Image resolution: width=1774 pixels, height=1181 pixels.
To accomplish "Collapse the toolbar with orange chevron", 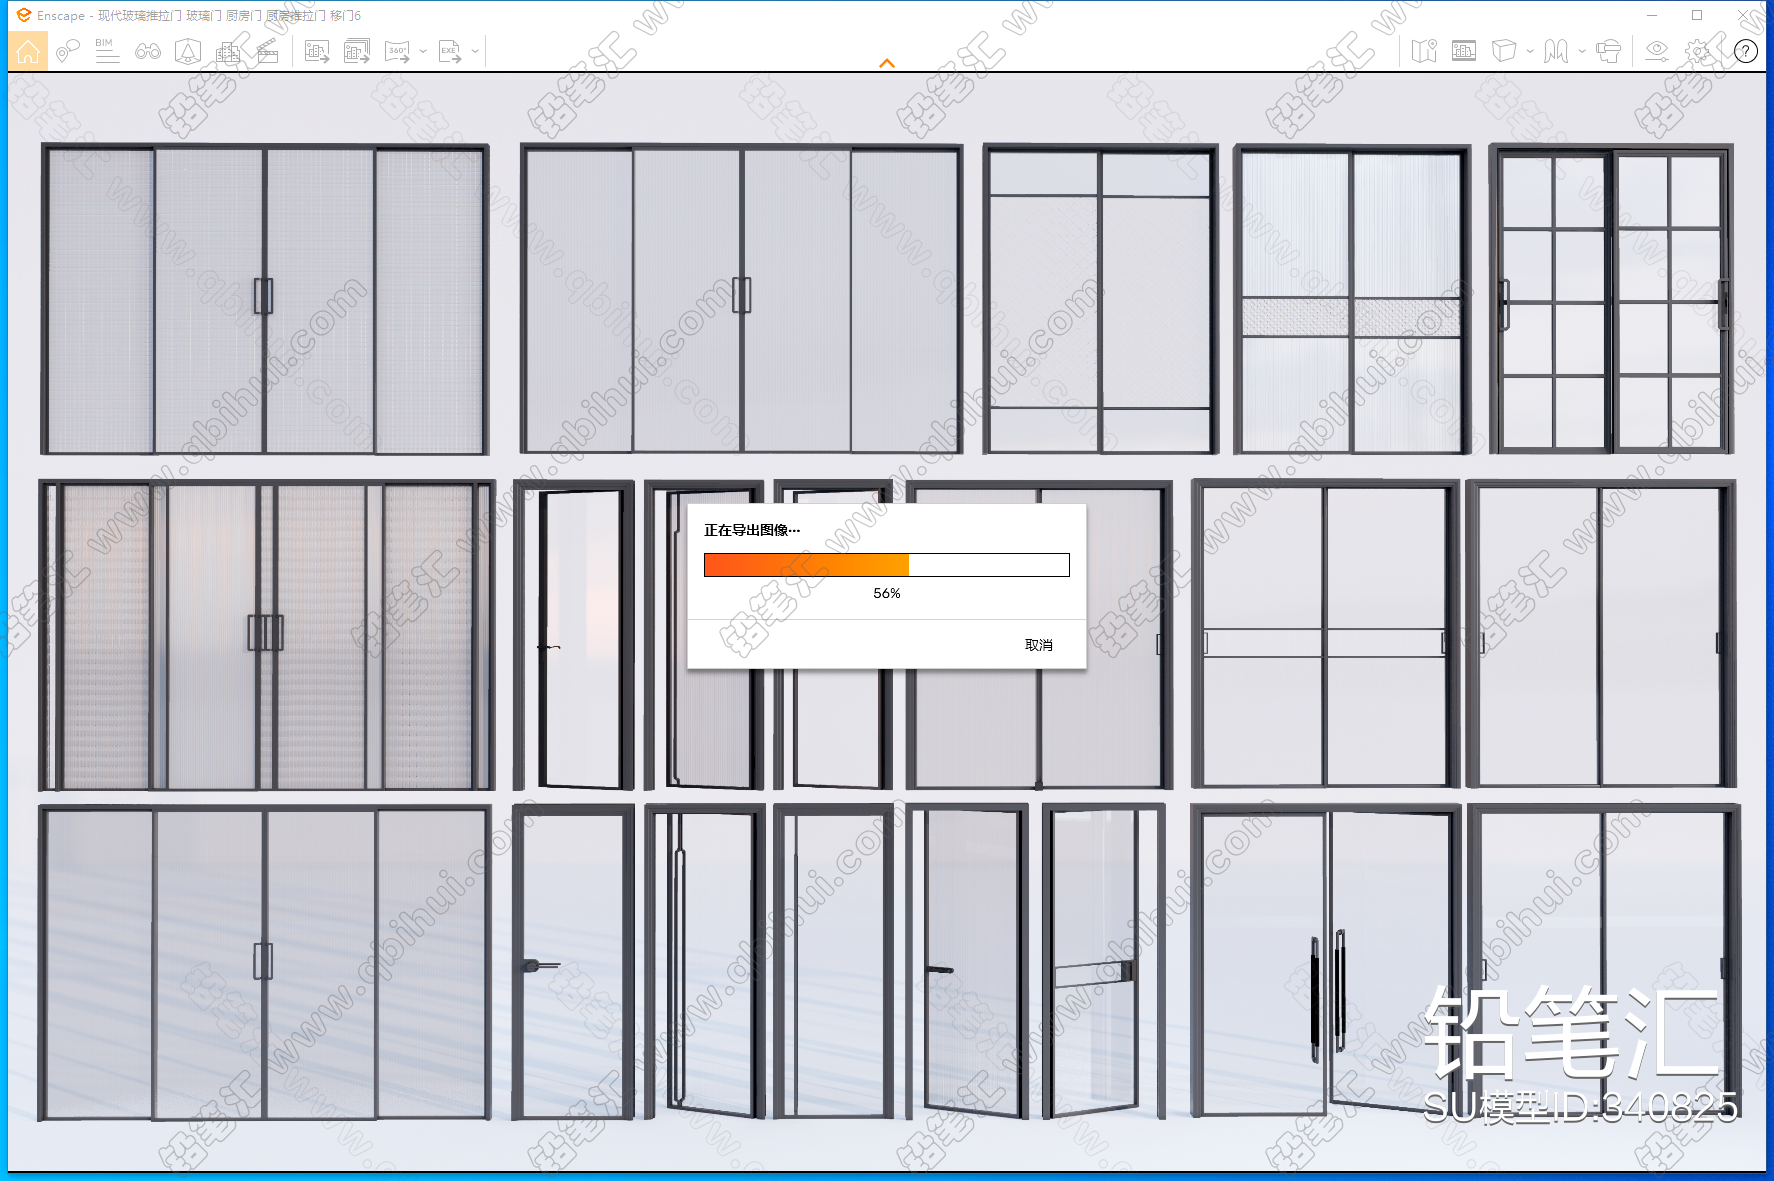I will coord(887,63).
